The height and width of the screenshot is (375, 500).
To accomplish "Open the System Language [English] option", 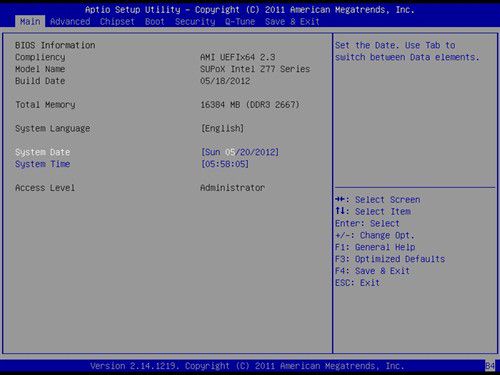I will click(x=222, y=128).
